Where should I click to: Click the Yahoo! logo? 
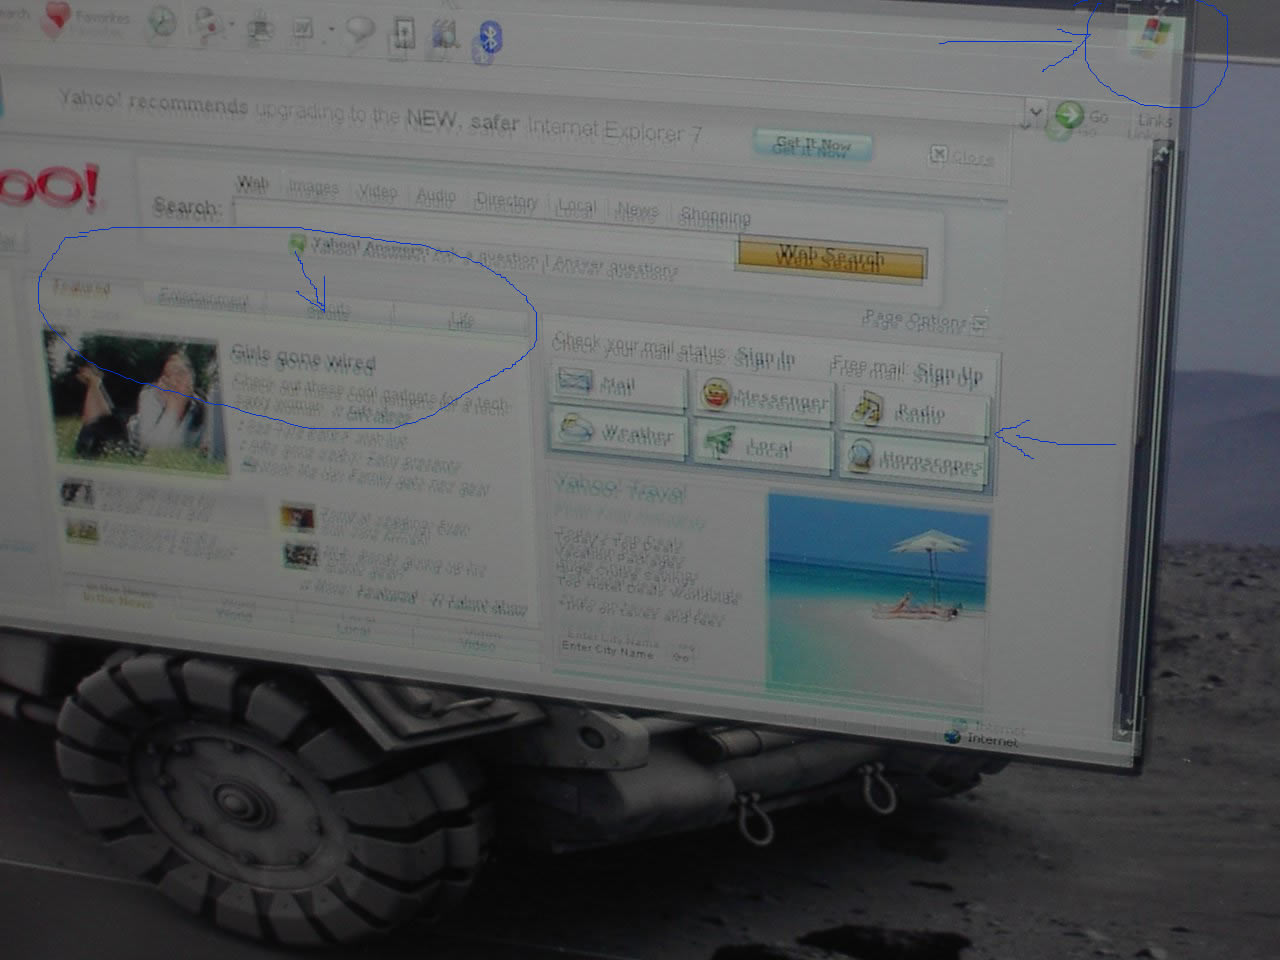pyautogui.click(x=48, y=188)
